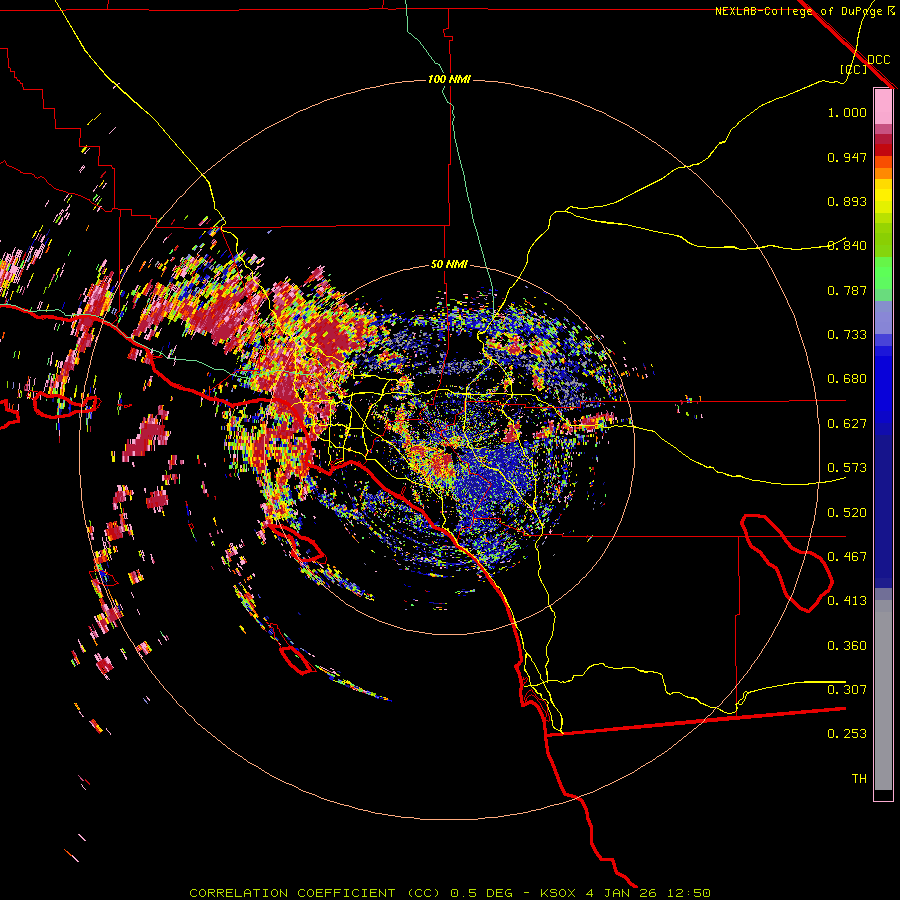Click the 0.840 color scale value

847,246
